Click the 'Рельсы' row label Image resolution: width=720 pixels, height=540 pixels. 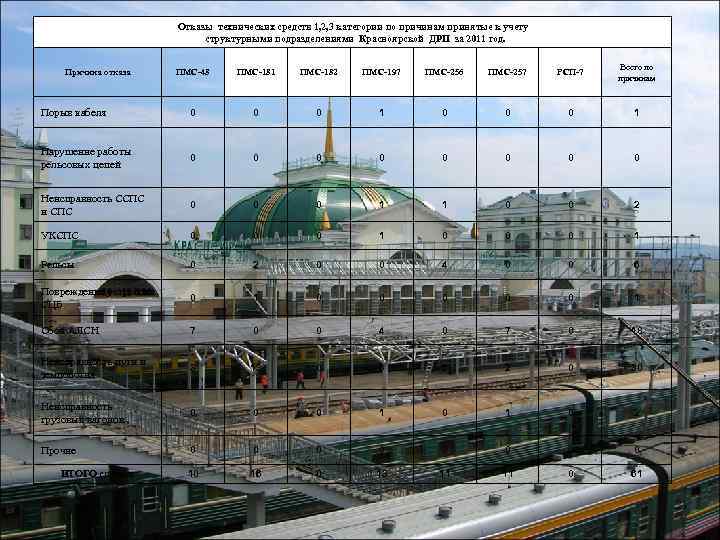57,264
